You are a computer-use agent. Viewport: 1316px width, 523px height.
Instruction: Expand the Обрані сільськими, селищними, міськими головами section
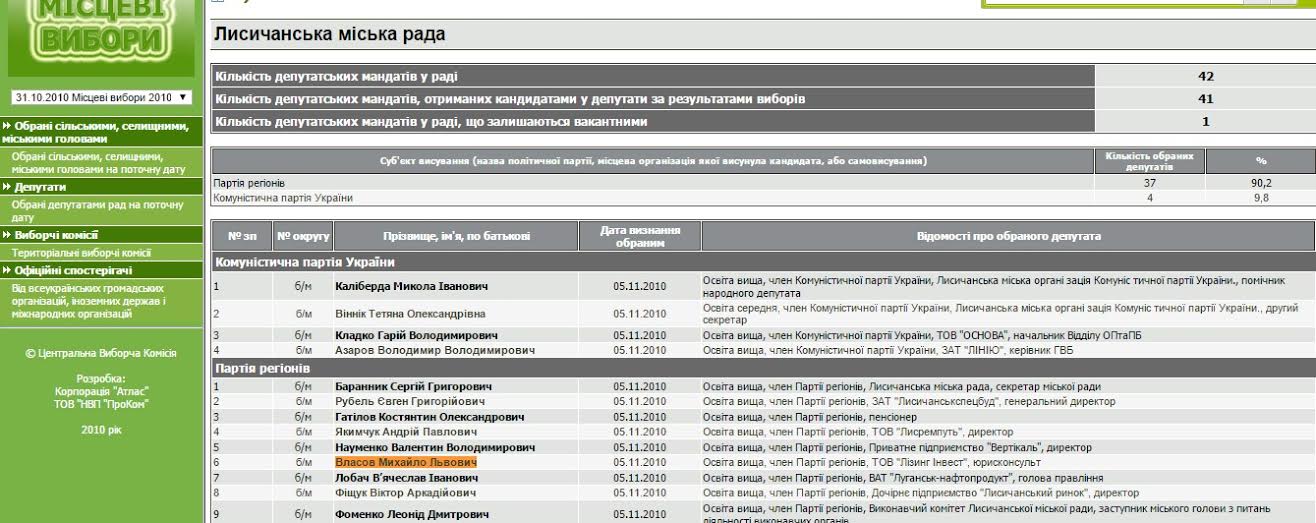(x=100, y=132)
